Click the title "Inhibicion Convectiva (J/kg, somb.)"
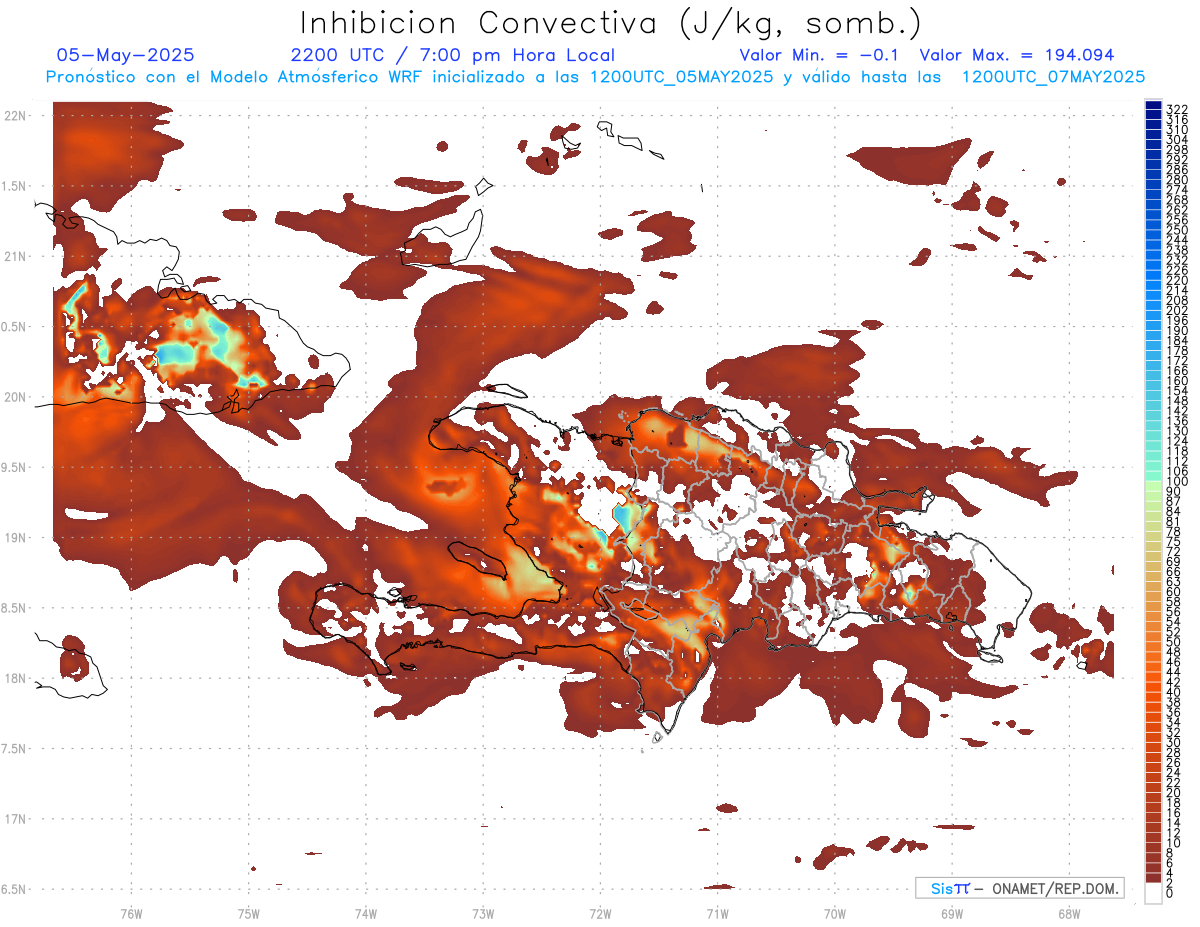 click(610, 23)
